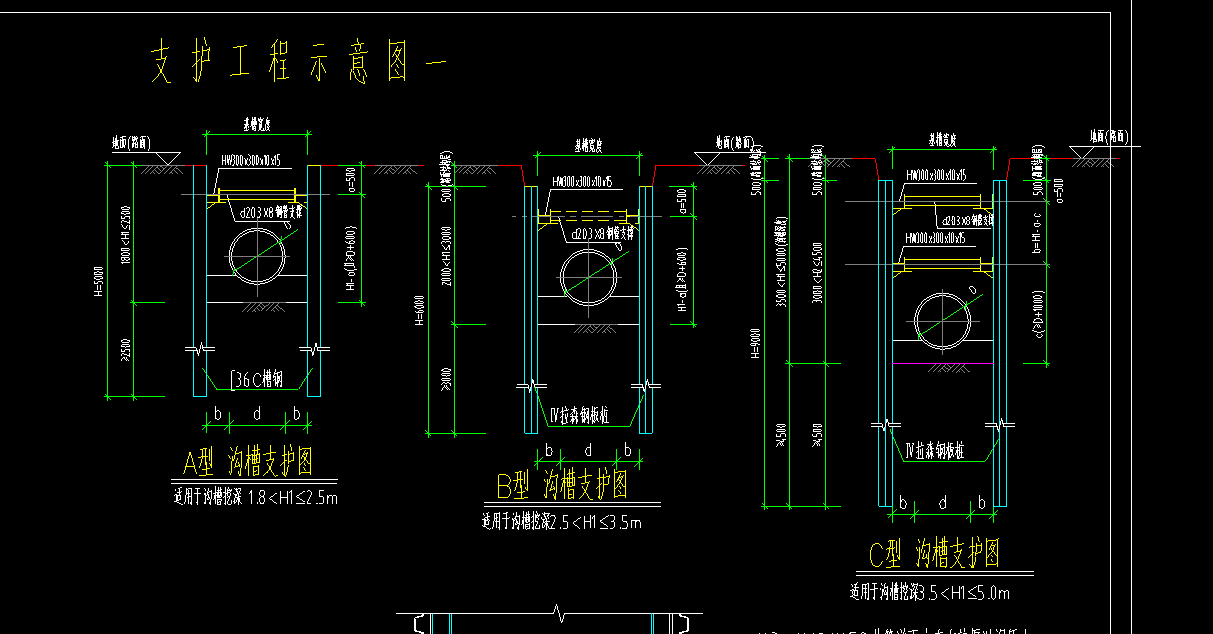Image resolution: width=1213 pixels, height=634 pixels.
Task: Pick the note 1.8<H1≤2.5m under A型
Action: click(x=292, y=496)
